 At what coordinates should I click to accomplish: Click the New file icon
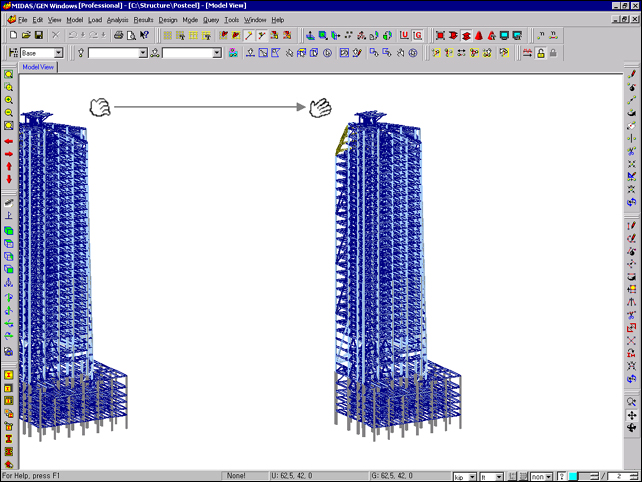12,36
